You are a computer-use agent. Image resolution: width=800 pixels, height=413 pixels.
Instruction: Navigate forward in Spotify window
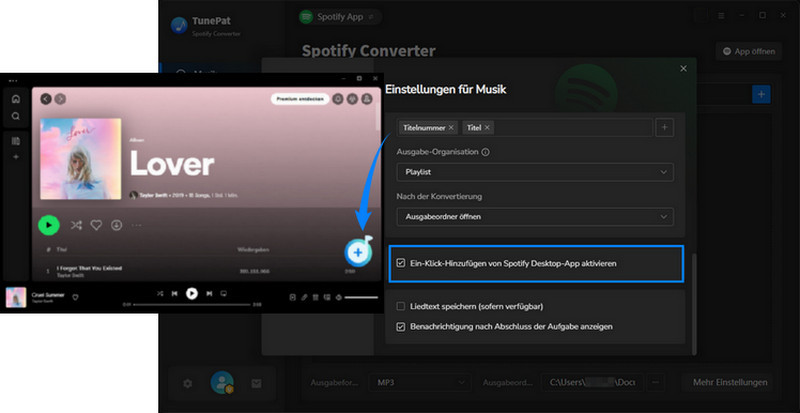(60, 99)
